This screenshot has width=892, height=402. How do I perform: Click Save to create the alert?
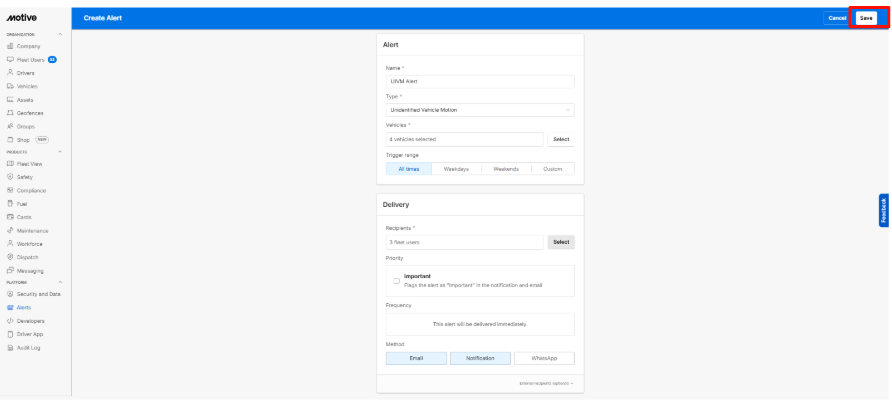pos(866,17)
